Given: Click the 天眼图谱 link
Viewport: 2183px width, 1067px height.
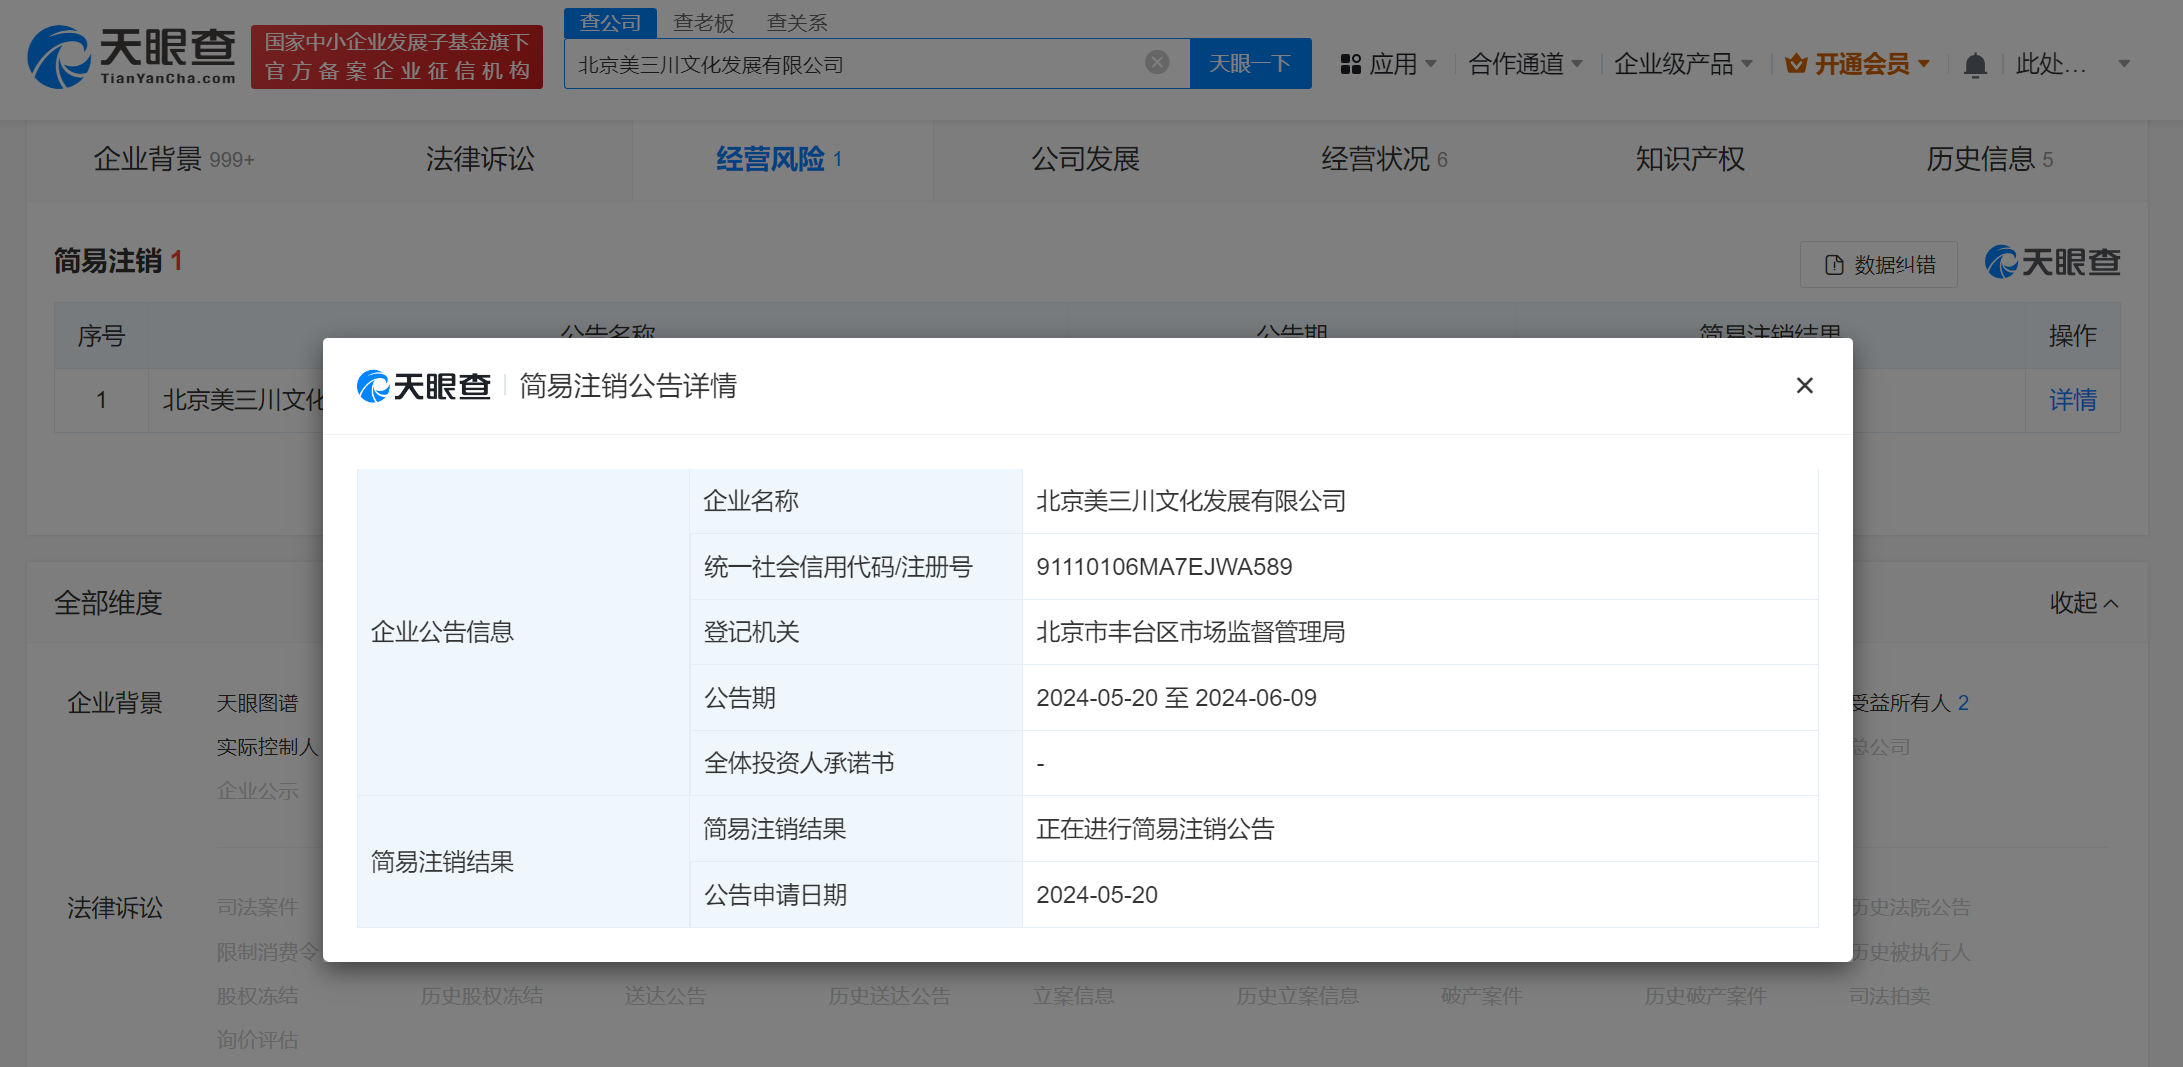Looking at the screenshot, I should point(257,703).
